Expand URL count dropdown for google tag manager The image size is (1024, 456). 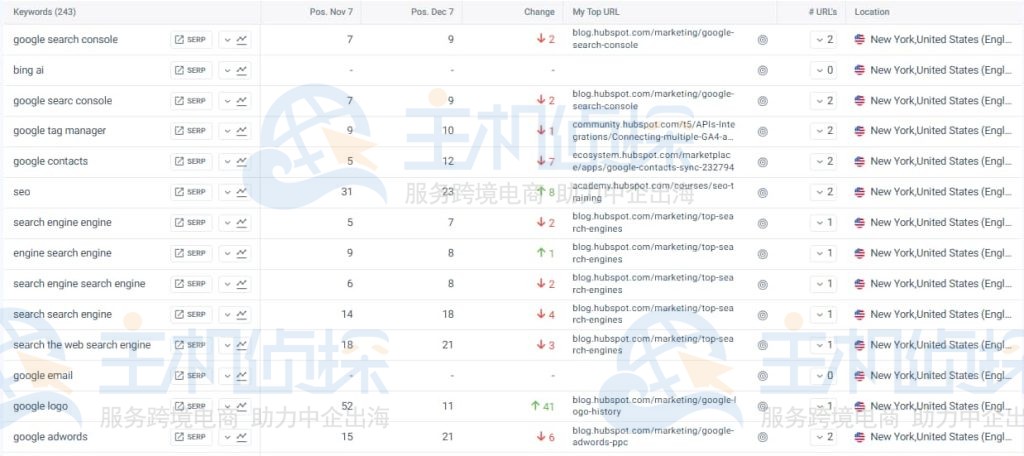click(x=824, y=131)
